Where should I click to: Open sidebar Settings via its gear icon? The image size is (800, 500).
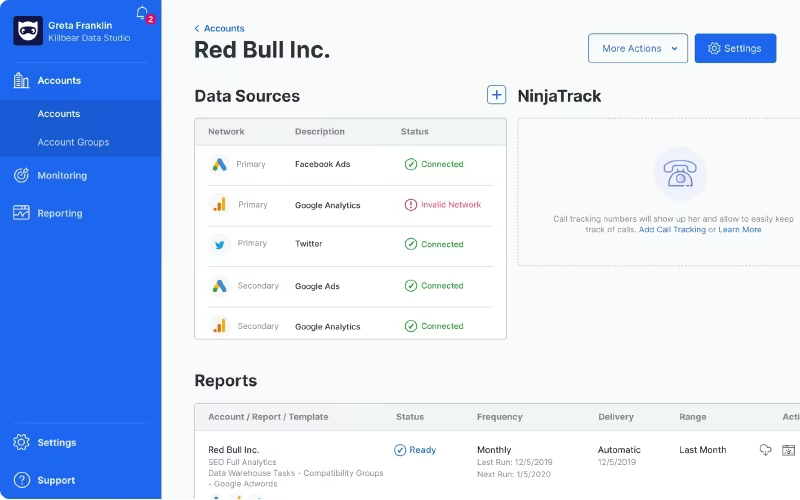pyautogui.click(x=21, y=442)
